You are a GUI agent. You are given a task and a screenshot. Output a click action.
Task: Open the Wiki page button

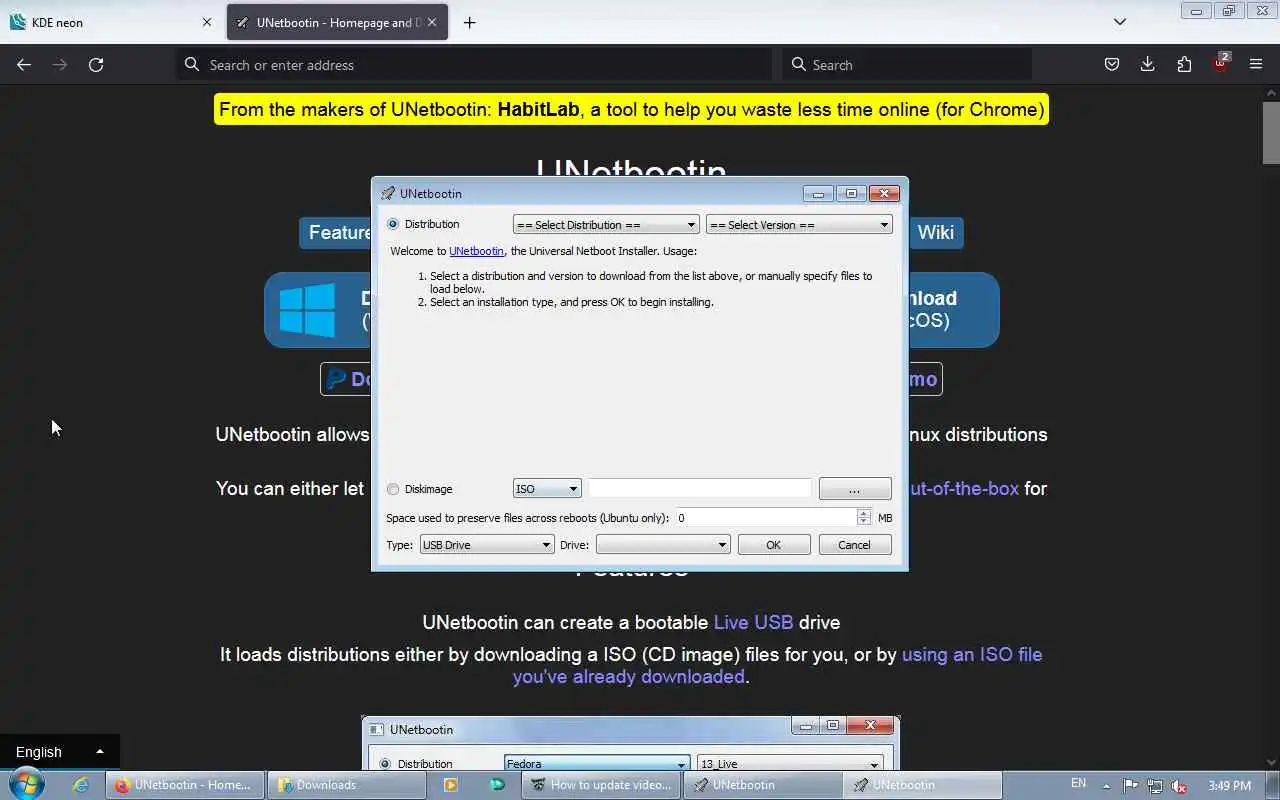click(x=936, y=232)
